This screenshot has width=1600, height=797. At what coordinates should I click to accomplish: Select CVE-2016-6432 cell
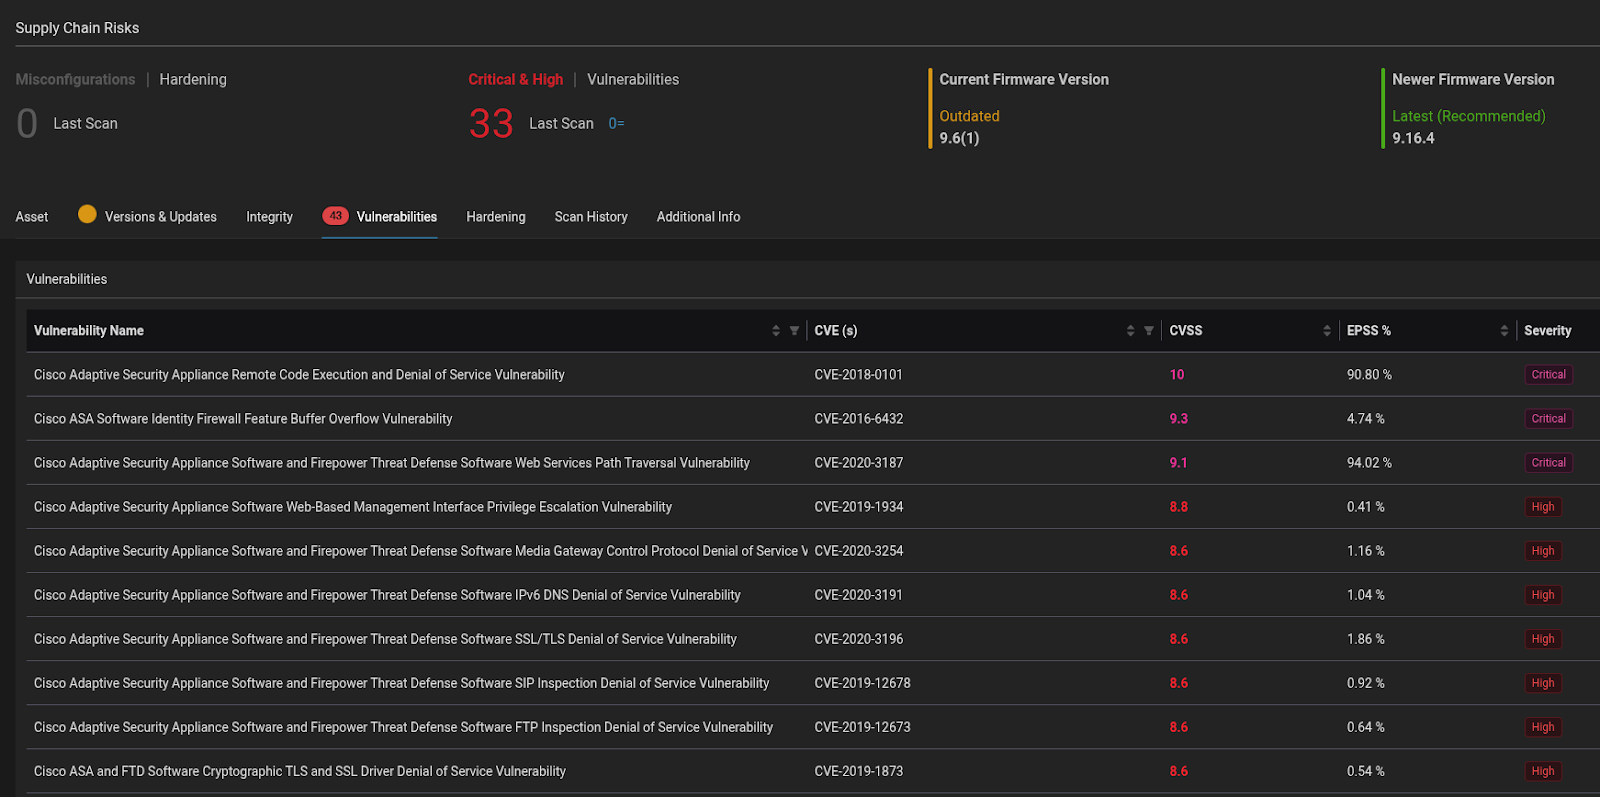[858, 419]
